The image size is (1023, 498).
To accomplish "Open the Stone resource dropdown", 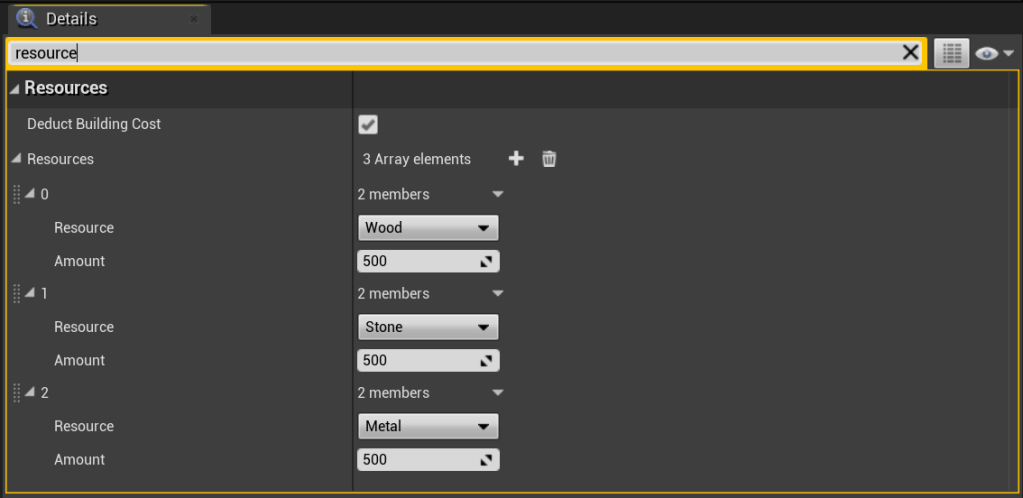I will [x=428, y=327].
